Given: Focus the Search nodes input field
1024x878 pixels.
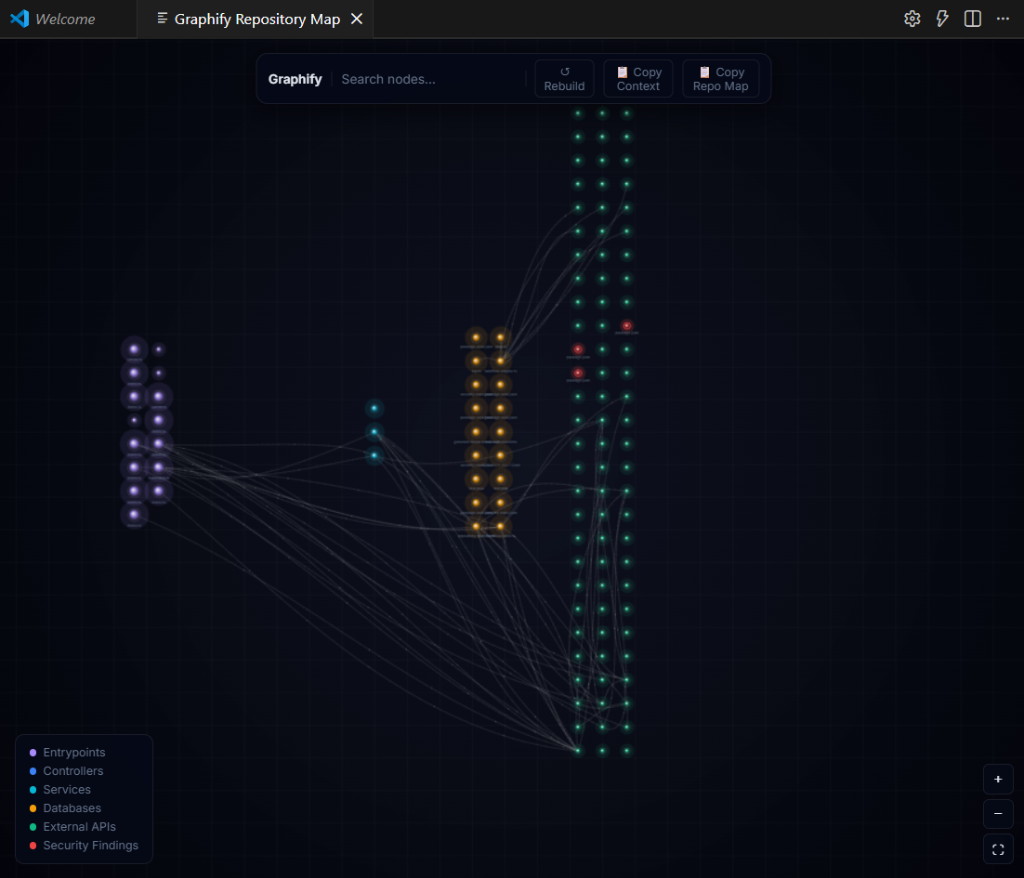Looking at the screenshot, I should (430, 79).
